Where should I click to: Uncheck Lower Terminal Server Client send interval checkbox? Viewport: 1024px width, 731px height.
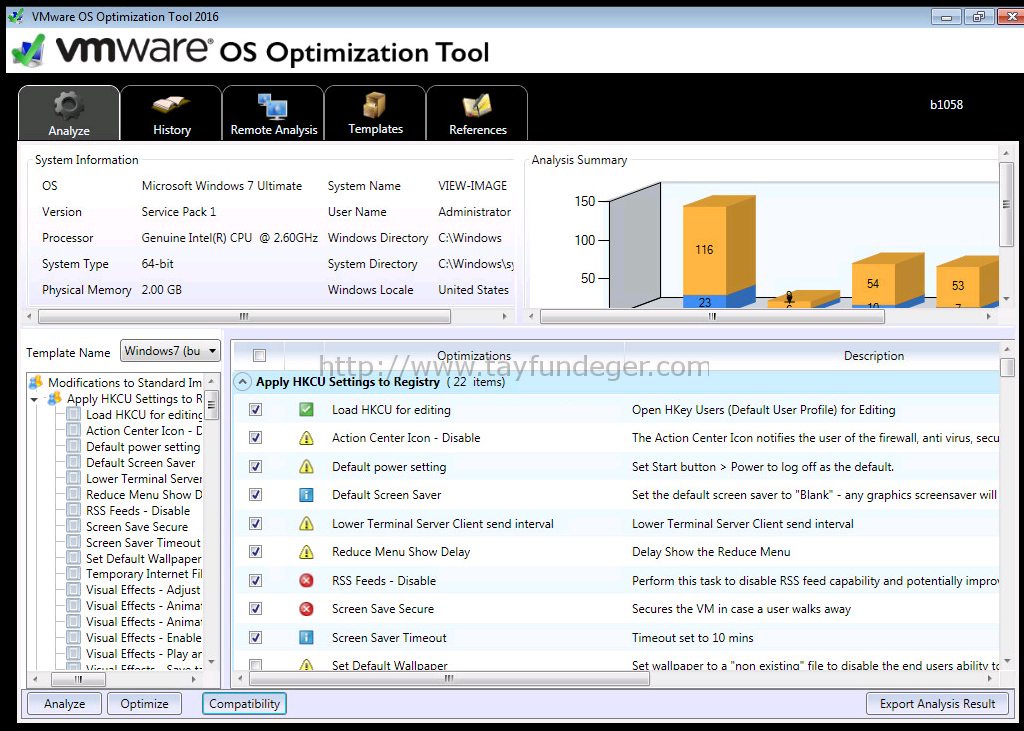(x=255, y=523)
